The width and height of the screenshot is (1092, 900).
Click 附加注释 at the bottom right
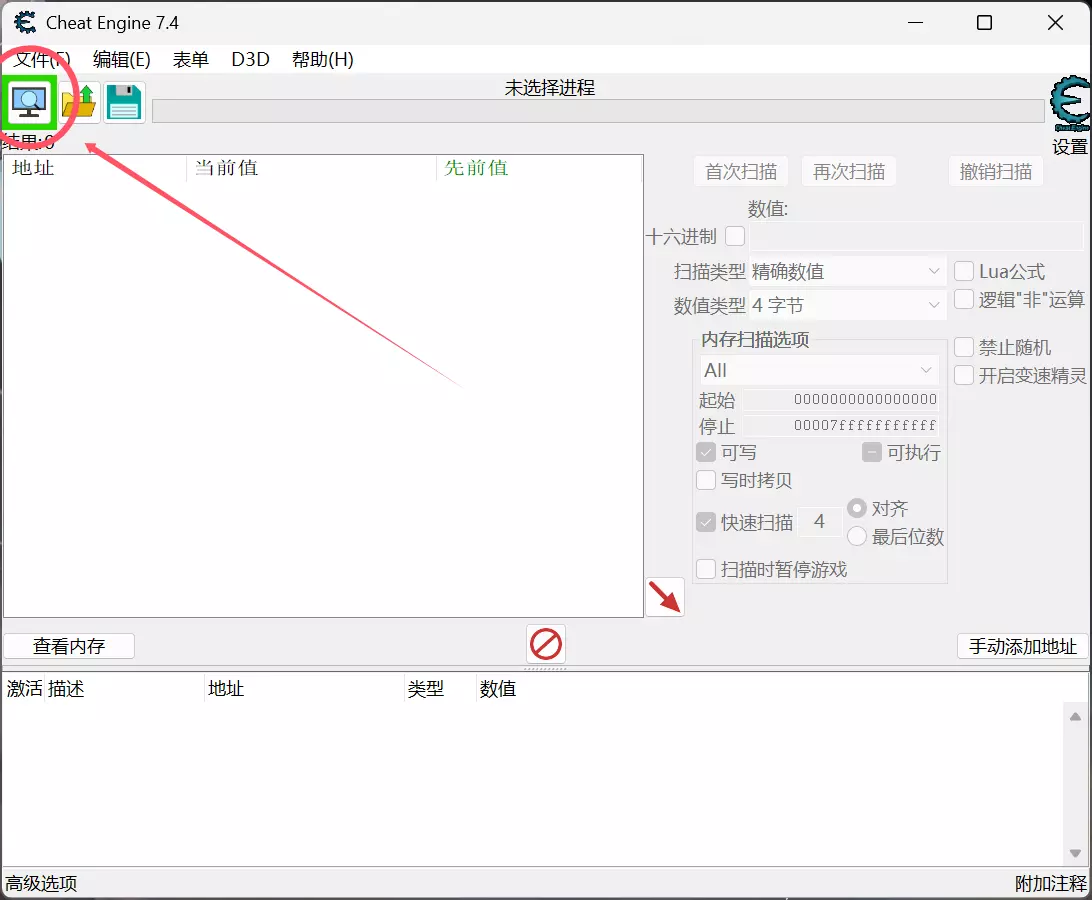tap(1050, 883)
